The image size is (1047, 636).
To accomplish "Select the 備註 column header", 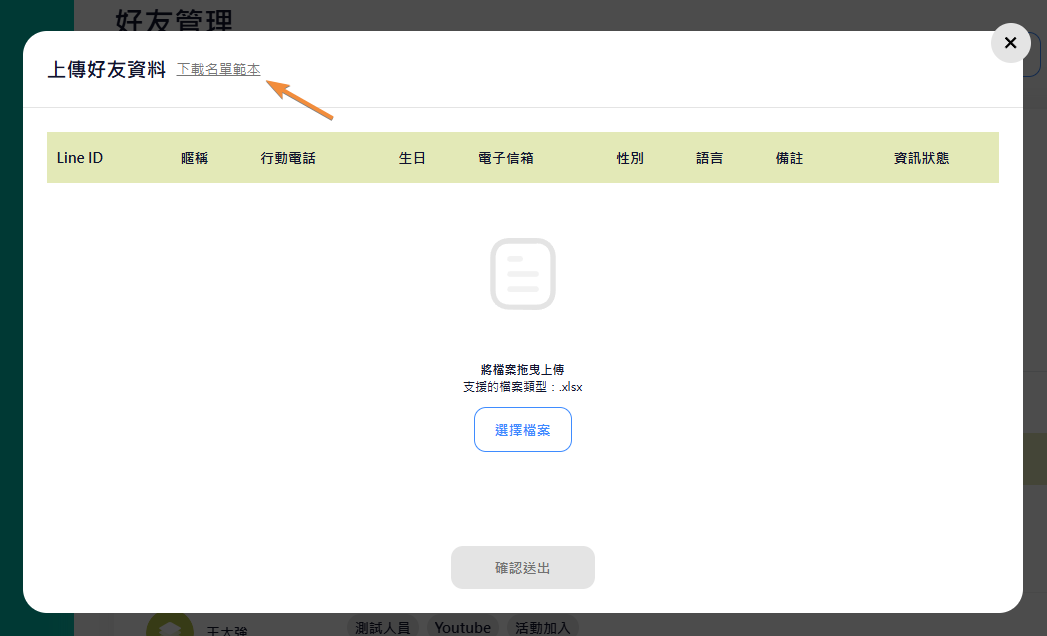I will [x=789, y=158].
